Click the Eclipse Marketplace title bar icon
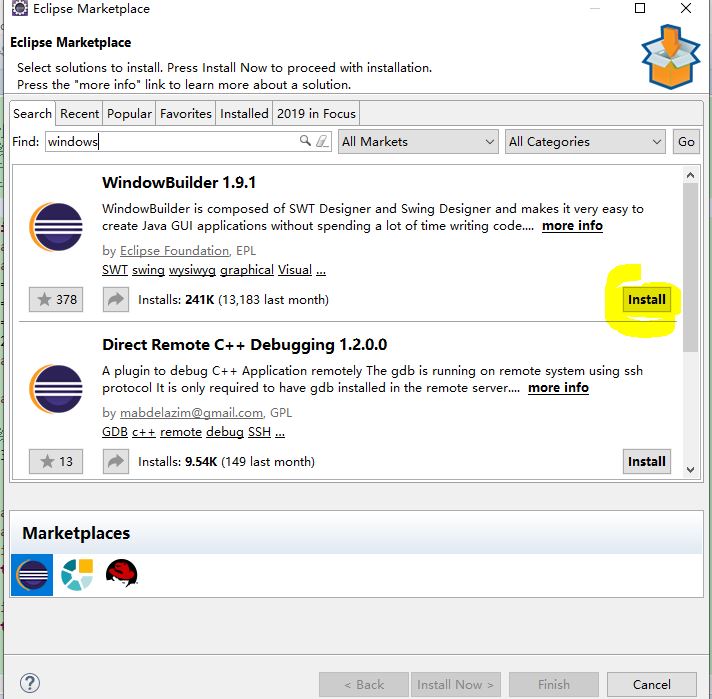The width and height of the screenshot is (712, 699). (x=20, y=9)
